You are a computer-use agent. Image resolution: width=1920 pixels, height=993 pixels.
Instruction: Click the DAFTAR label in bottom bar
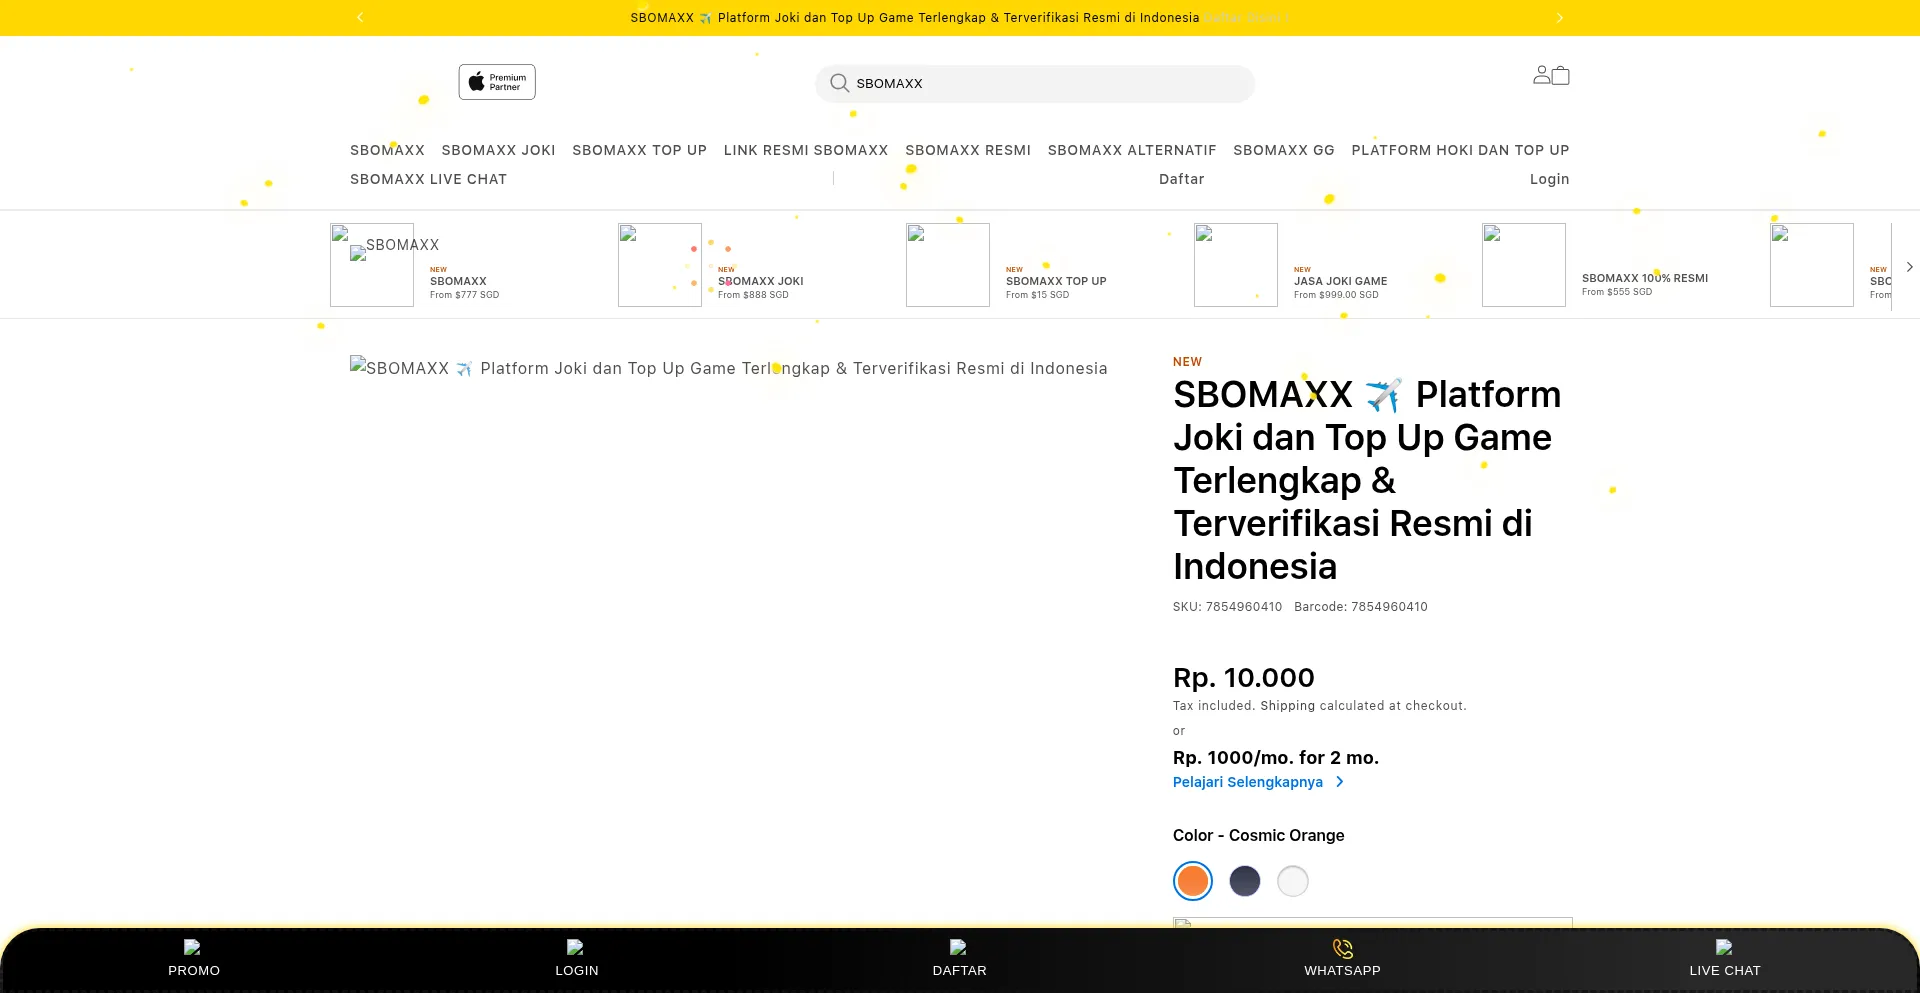click(x=960, y=971)
